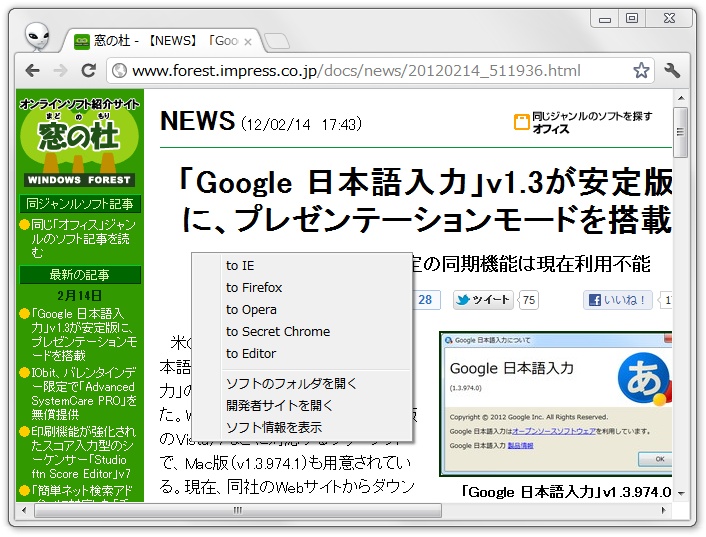Choose 'to Opera' in context menu
Viewport: 706px width, 537px height.
point(302,310)
